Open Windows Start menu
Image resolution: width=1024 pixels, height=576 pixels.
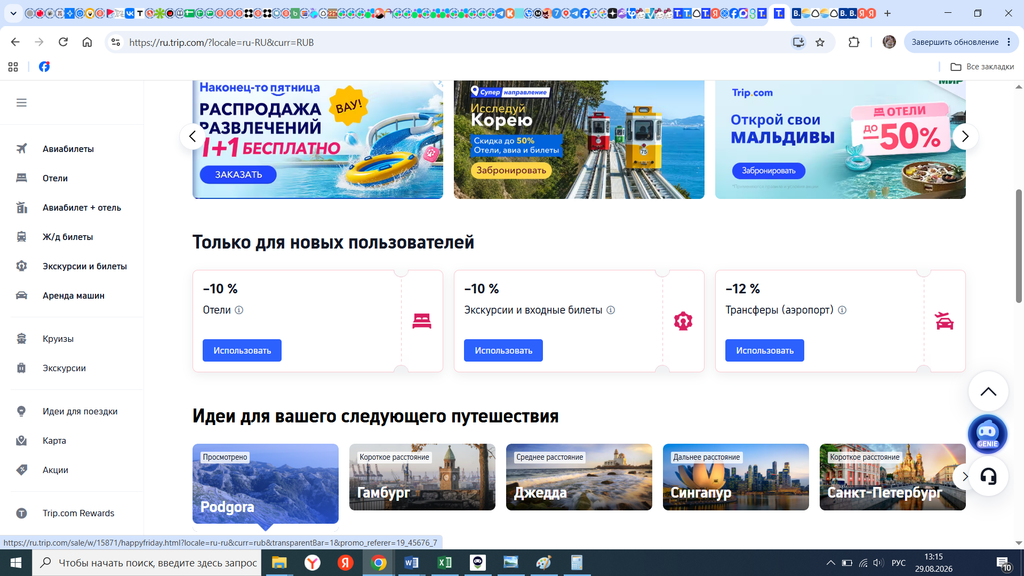tap(16, 562)
